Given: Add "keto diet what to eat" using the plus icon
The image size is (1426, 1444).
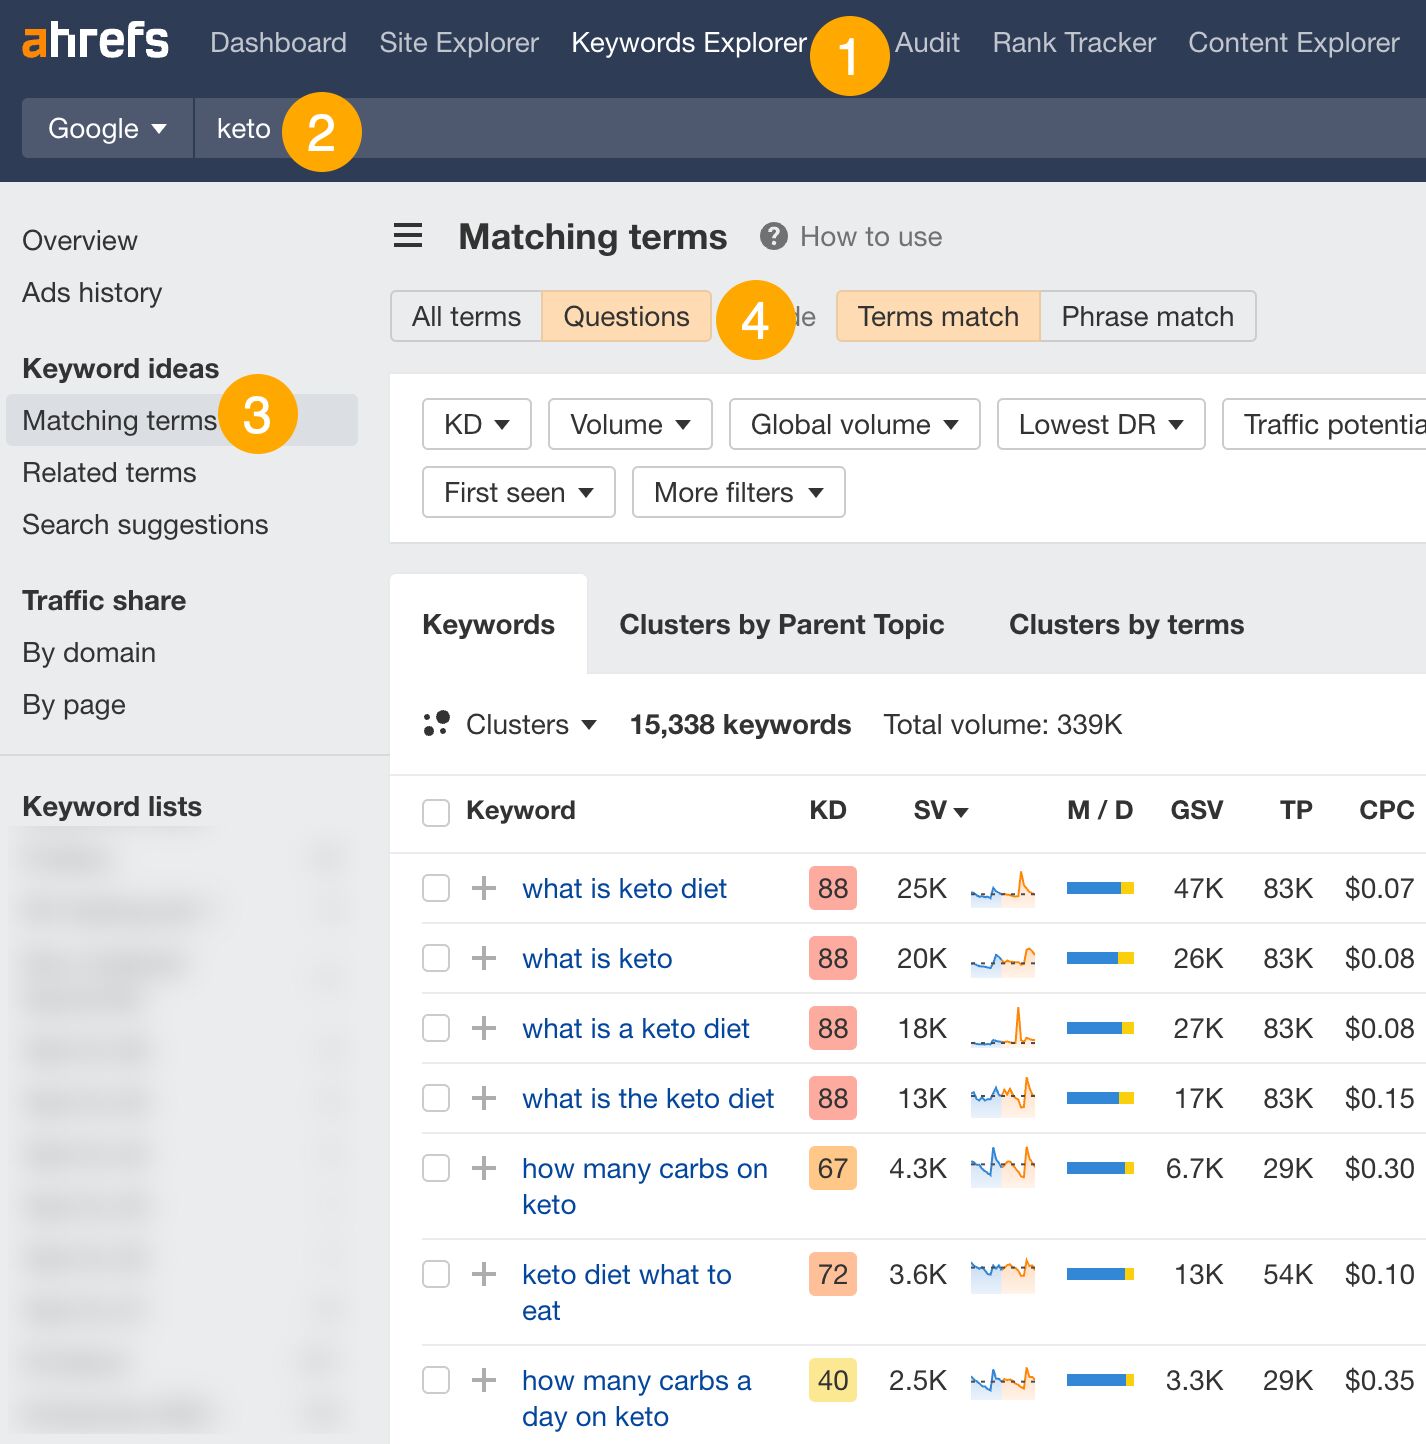Looking at the screenshot, I should (484, 1275).
